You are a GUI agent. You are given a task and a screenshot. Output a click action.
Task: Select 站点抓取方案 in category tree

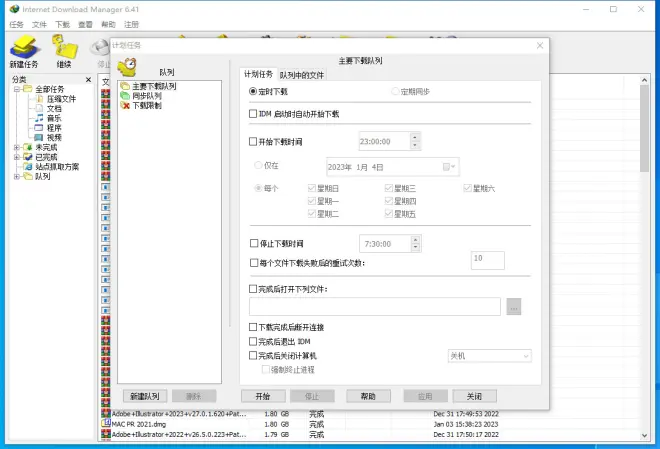(x=57, y=167)
